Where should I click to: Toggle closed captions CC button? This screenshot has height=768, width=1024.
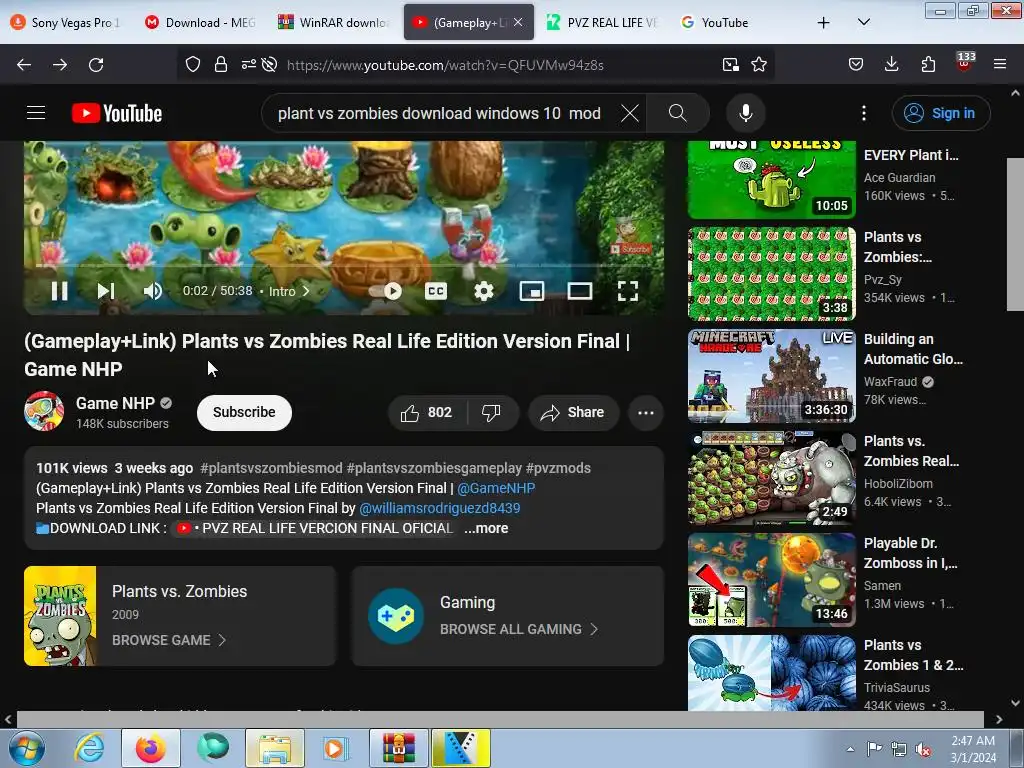tap(436, 291)
